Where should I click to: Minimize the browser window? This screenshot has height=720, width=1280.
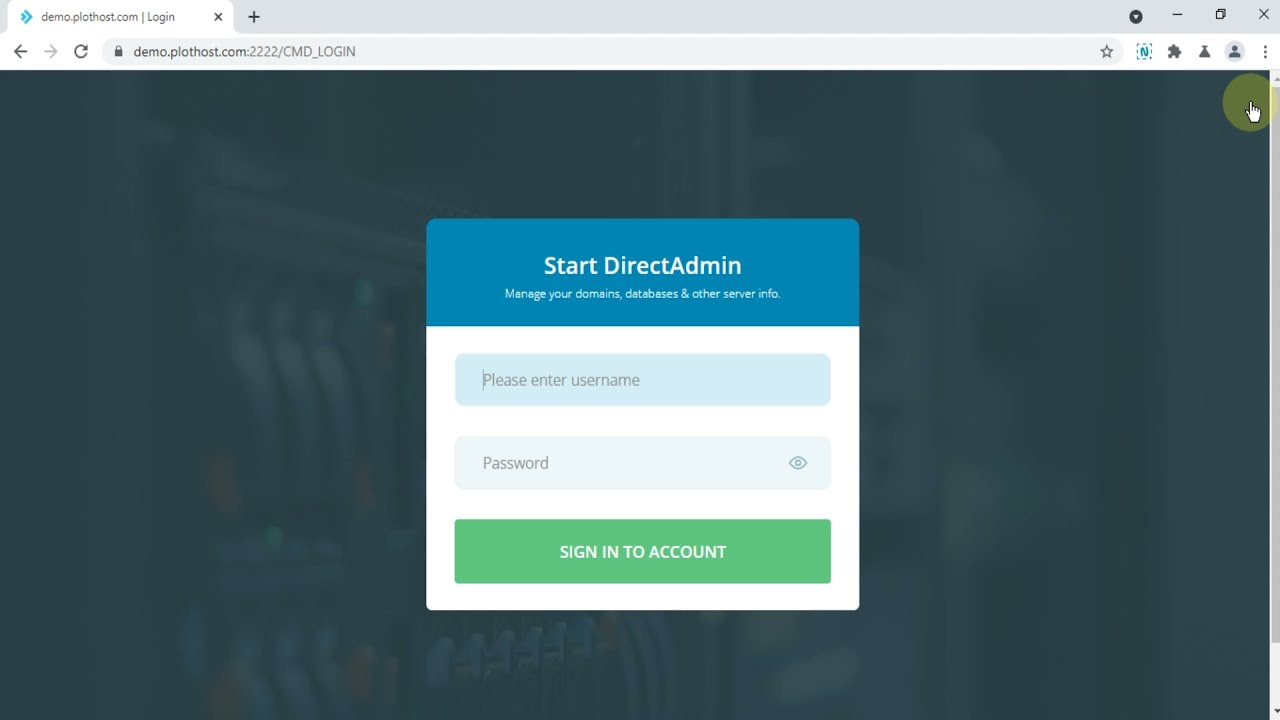coord(1177,15)
